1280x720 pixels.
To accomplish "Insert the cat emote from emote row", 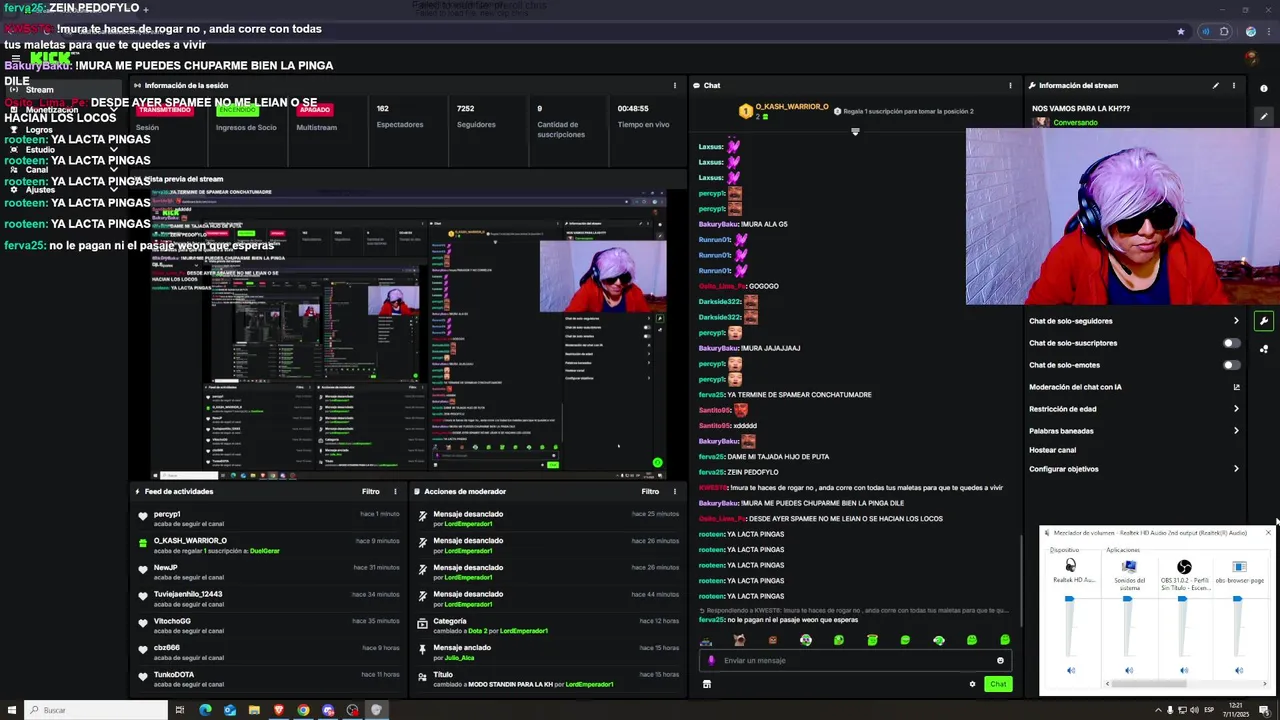I will [x=739, y=640].
